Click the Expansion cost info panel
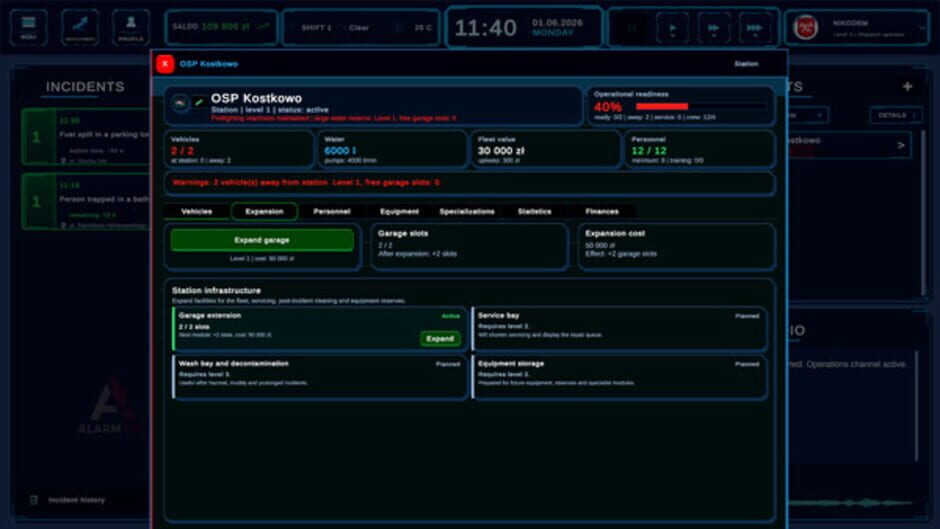This screenshot has width=940, height=529. pyautogui.click(x=676, y=247)
